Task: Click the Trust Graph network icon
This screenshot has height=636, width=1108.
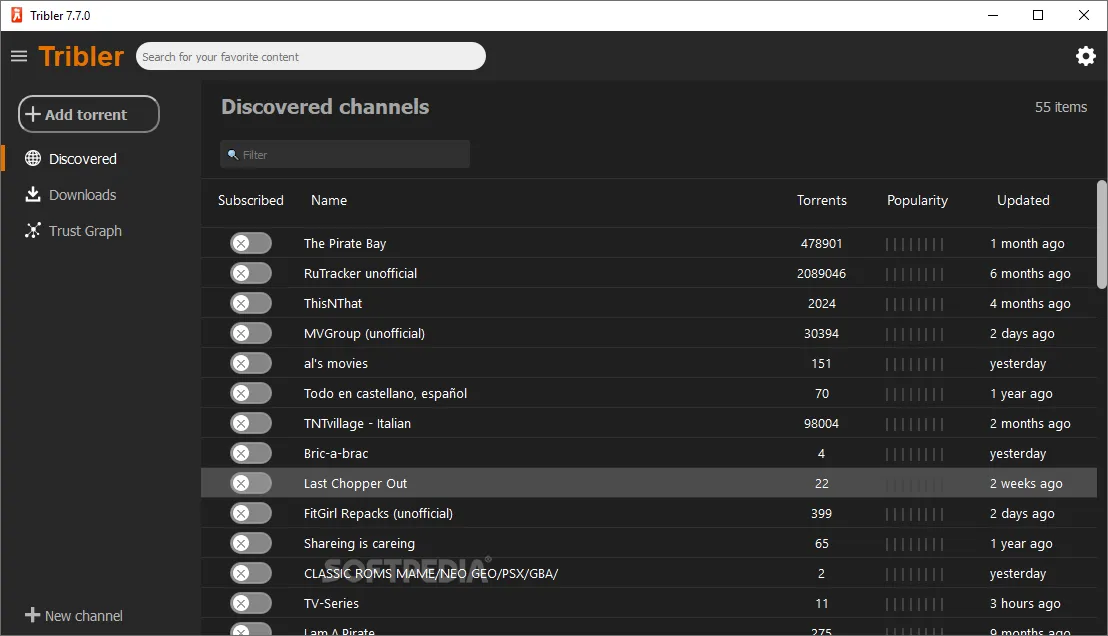Action: (x=33, y=230)
